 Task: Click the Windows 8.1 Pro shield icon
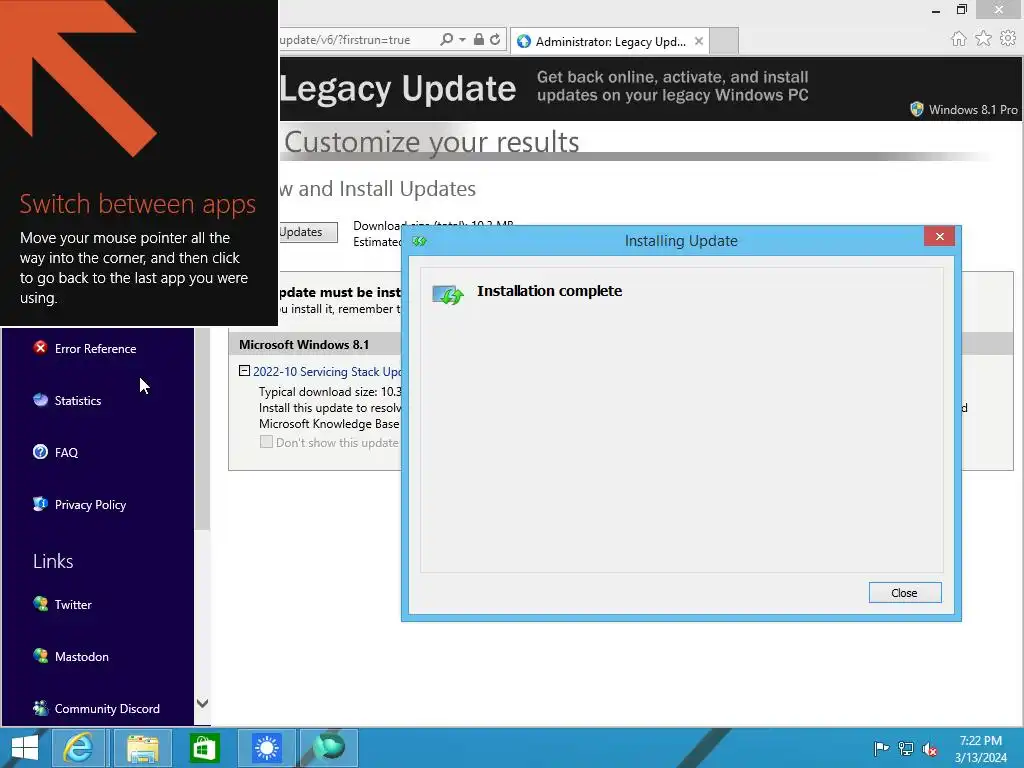tap(917, 109)
